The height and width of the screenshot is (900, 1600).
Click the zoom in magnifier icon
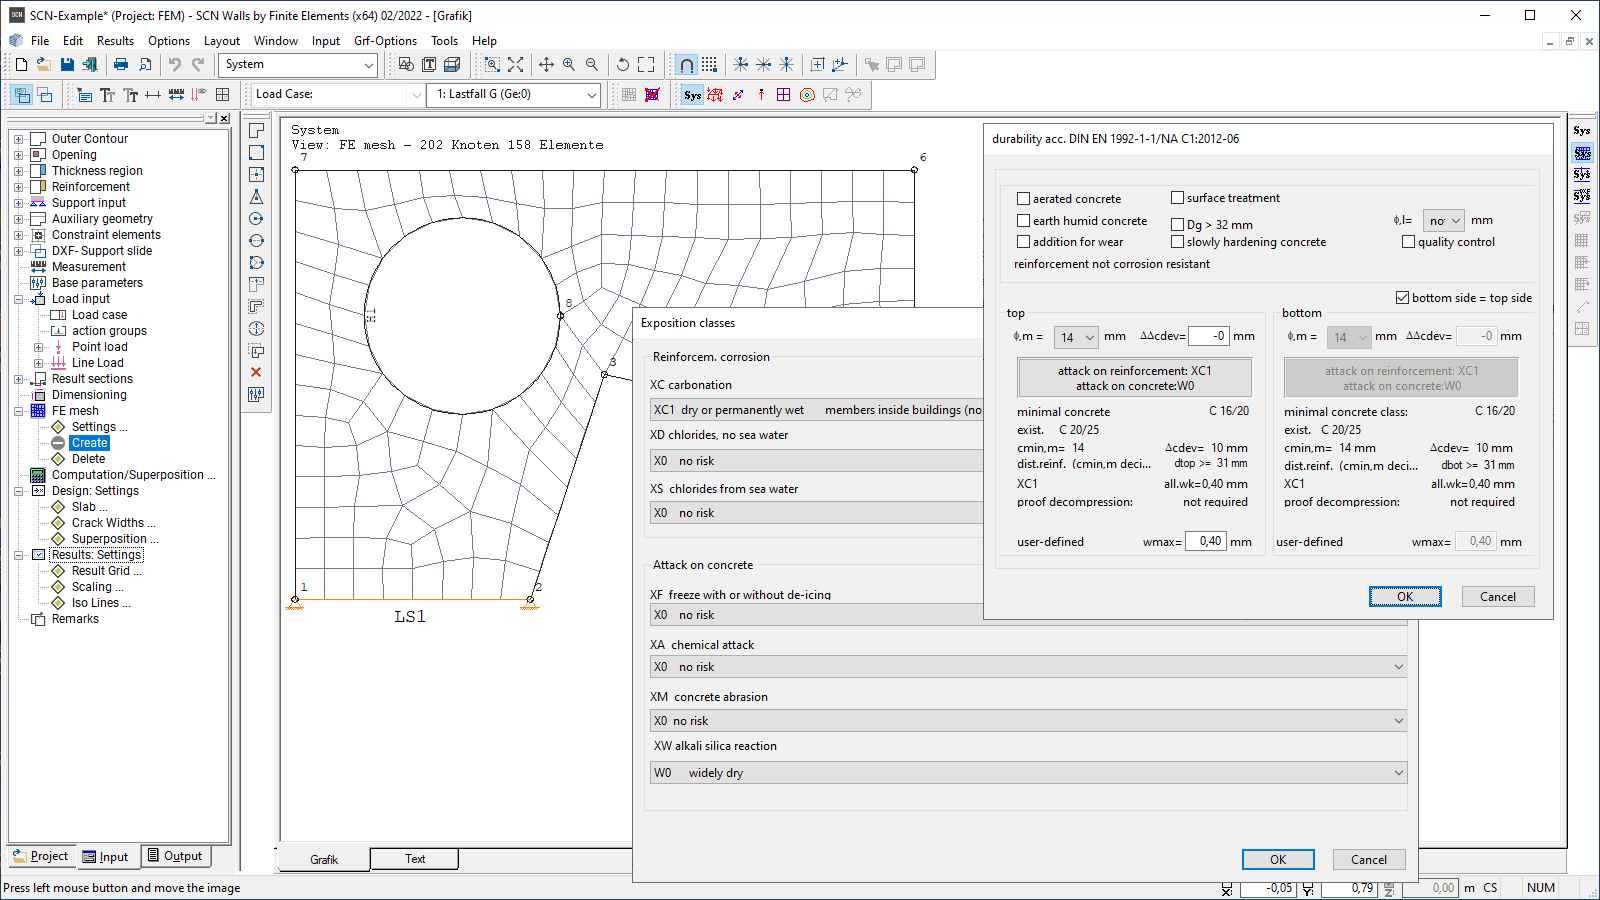click(569, 65)
